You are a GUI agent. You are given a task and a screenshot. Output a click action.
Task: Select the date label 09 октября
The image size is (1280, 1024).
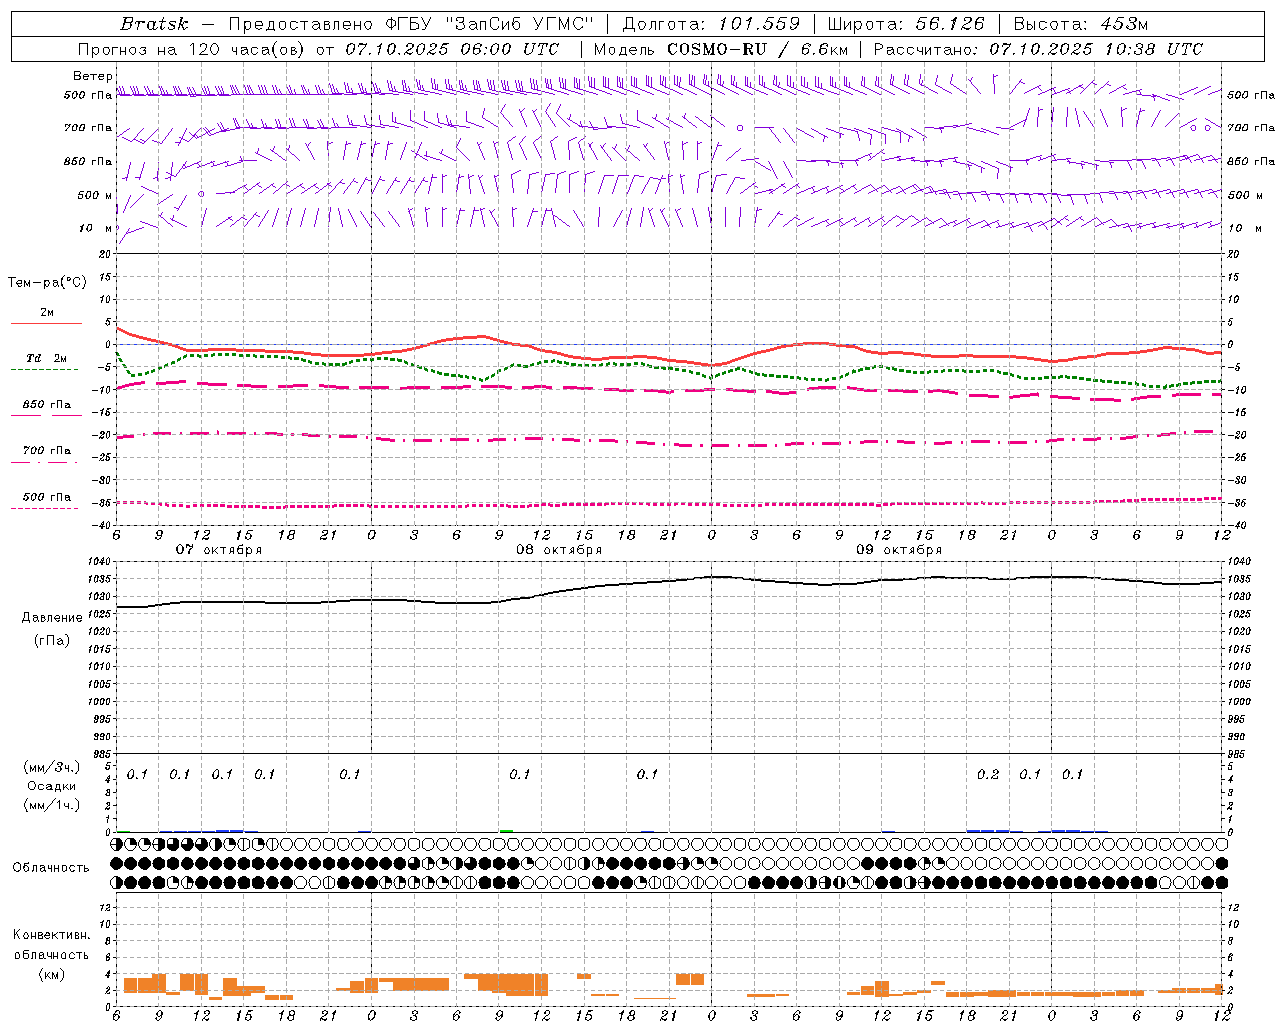click(x=899, y=550)
